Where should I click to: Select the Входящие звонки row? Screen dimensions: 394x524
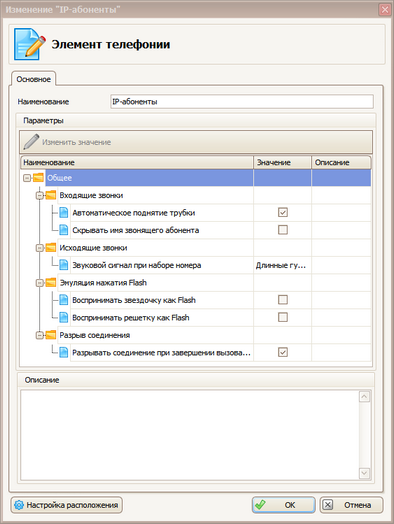196,195
